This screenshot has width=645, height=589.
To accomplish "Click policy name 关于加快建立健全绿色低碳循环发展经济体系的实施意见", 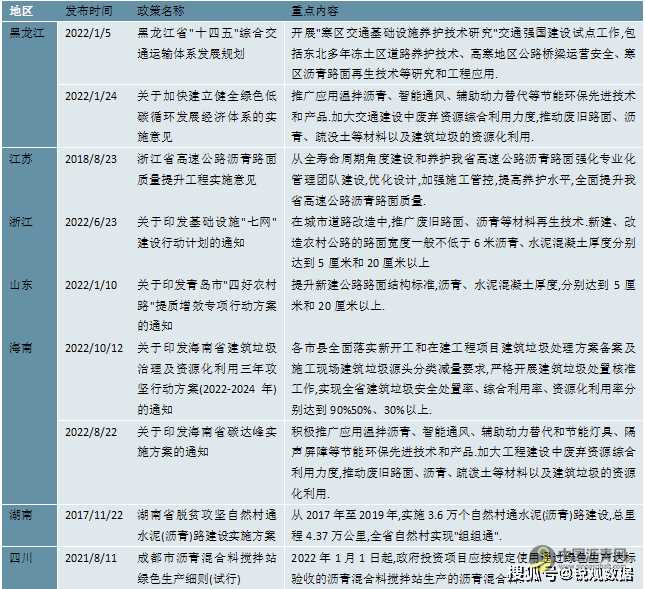I will point(207,116).
